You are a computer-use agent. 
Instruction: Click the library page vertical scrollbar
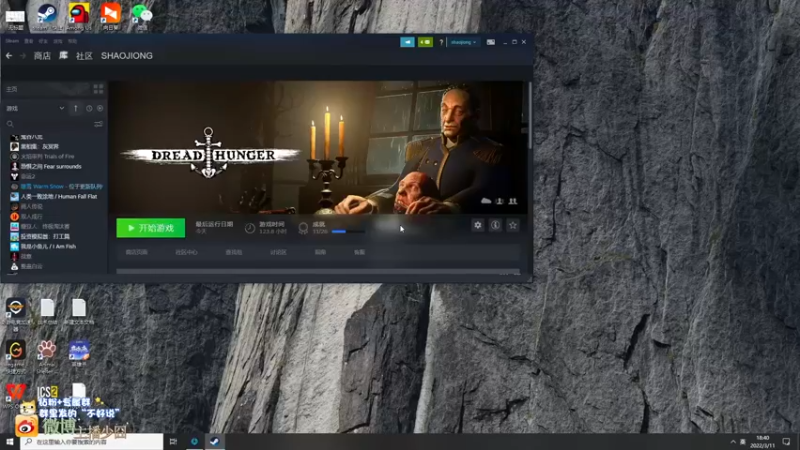tap(530, 116)
